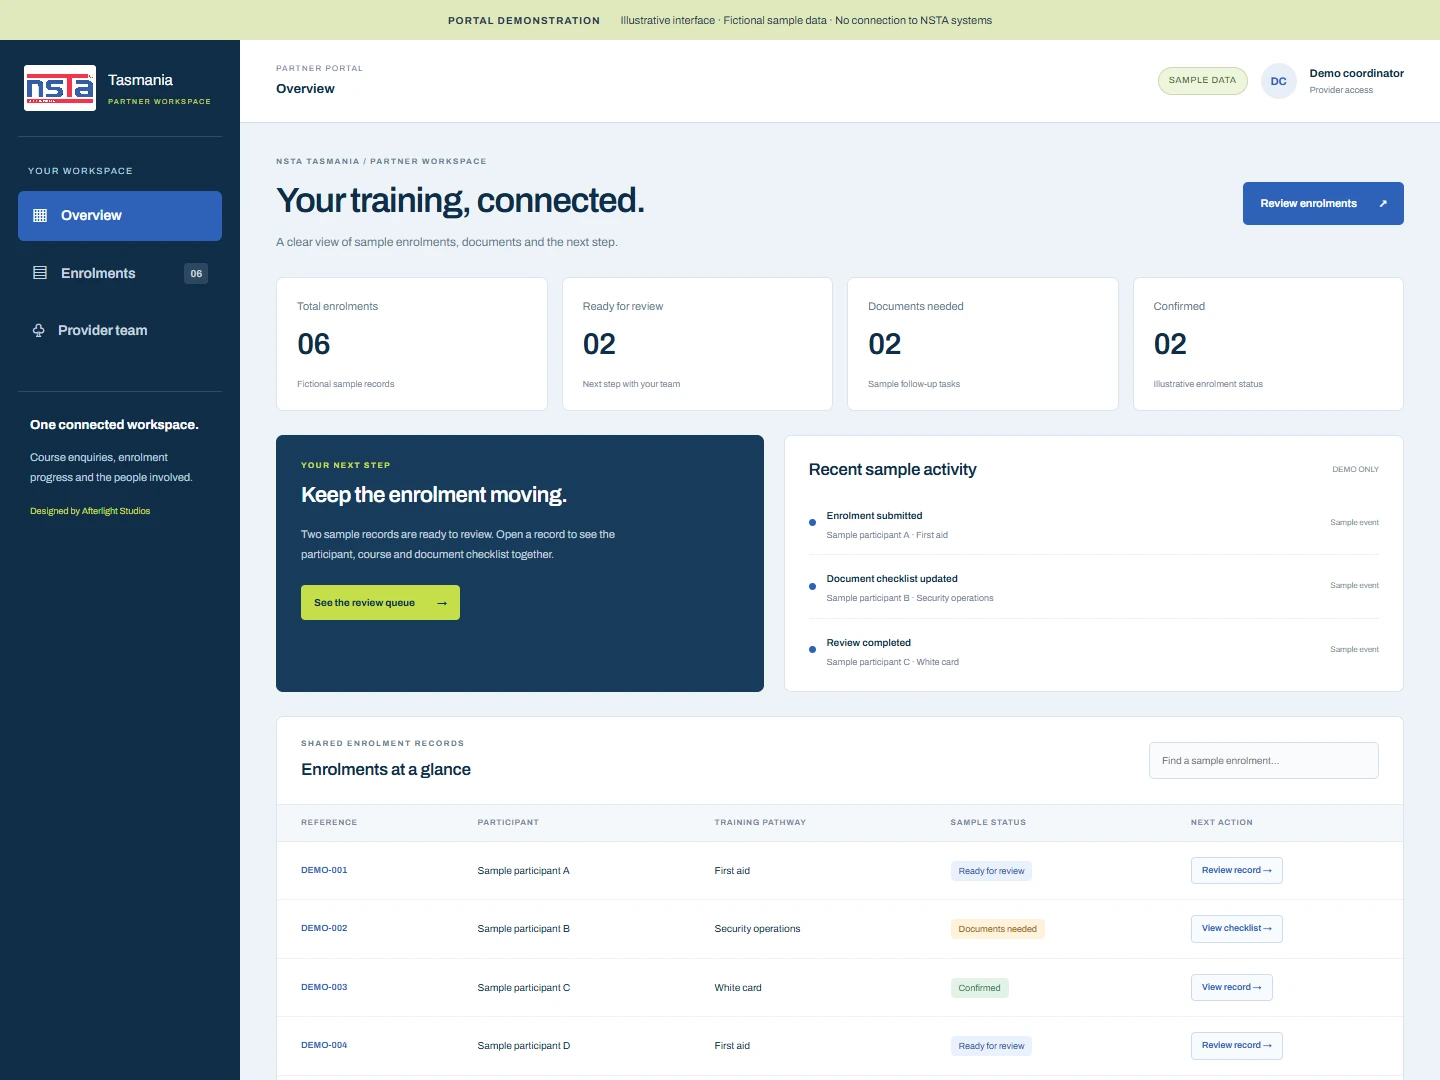Click the Confirmed status badge for DEMO-003

(979, 988)
